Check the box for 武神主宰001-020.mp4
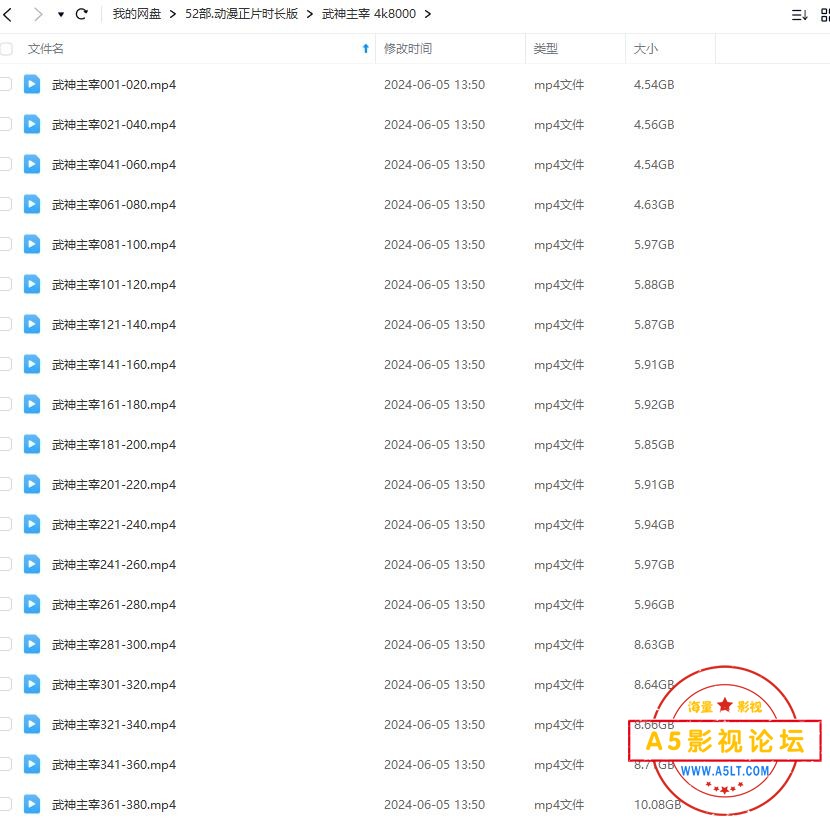Screen dimensions: 830x826 pos(6,84)
